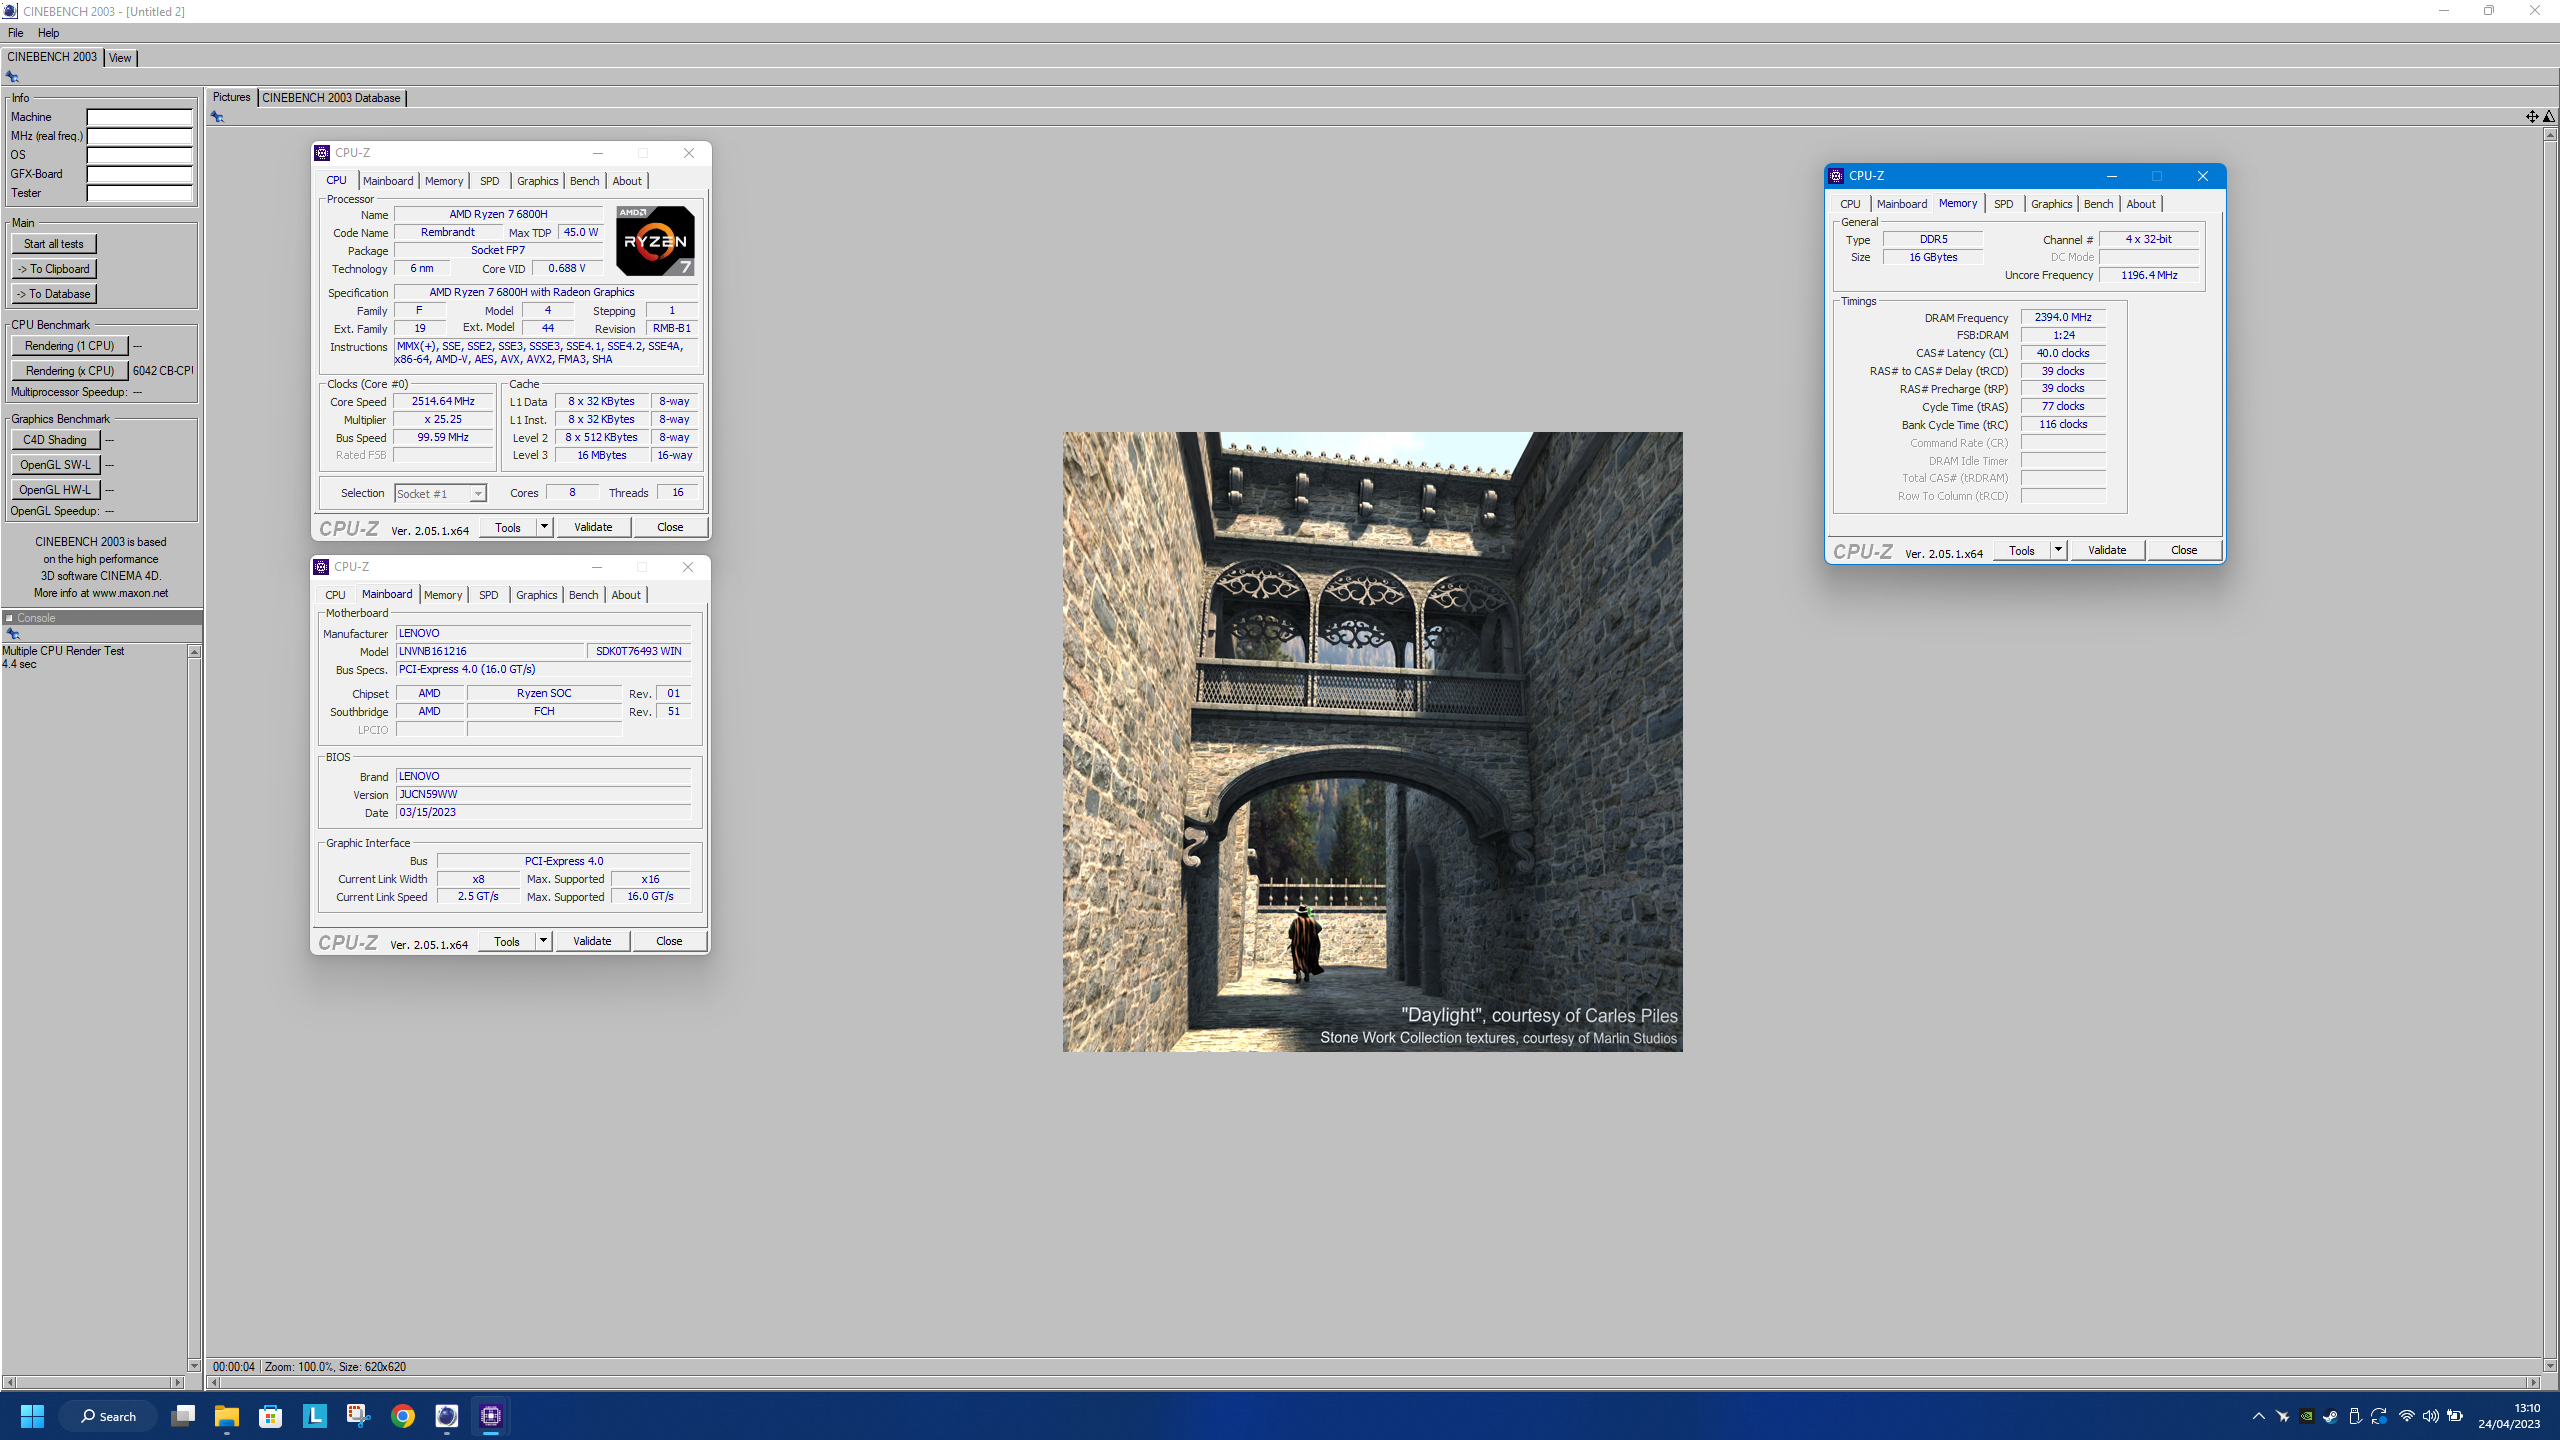This screenshot has height=1440, width=2560.
Task: Click the Console scroll down arrow
Action: pyautogui.click(x=194, y=1365)
